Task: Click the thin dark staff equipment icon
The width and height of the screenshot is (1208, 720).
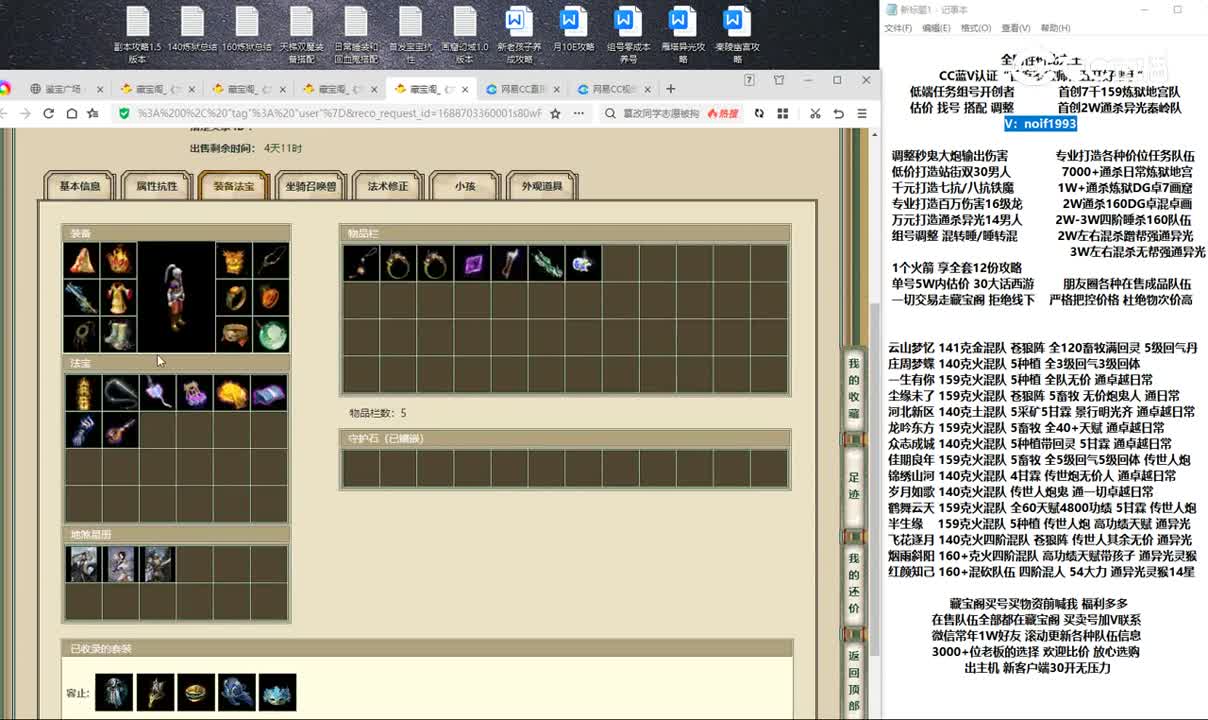Action: pyautogui.click(x=271, y=261)
